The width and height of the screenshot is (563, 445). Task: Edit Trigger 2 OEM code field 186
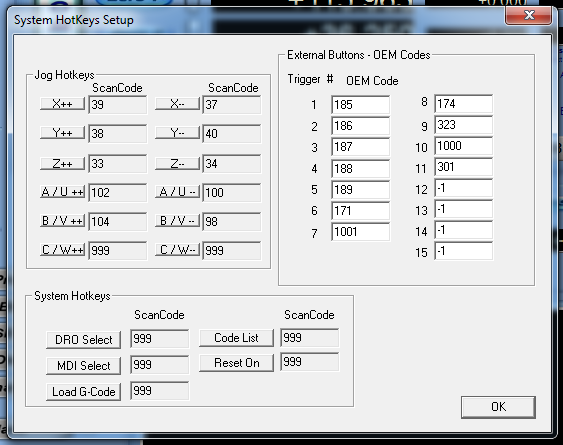click(360, 126)
